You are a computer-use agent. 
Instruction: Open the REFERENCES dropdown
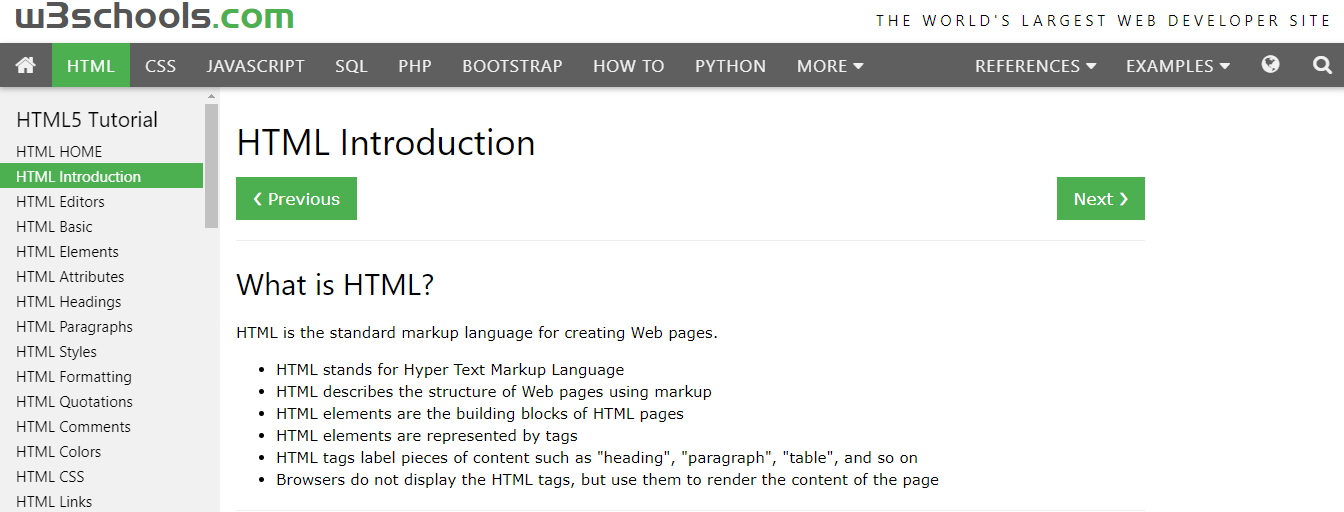(1035, 66)
